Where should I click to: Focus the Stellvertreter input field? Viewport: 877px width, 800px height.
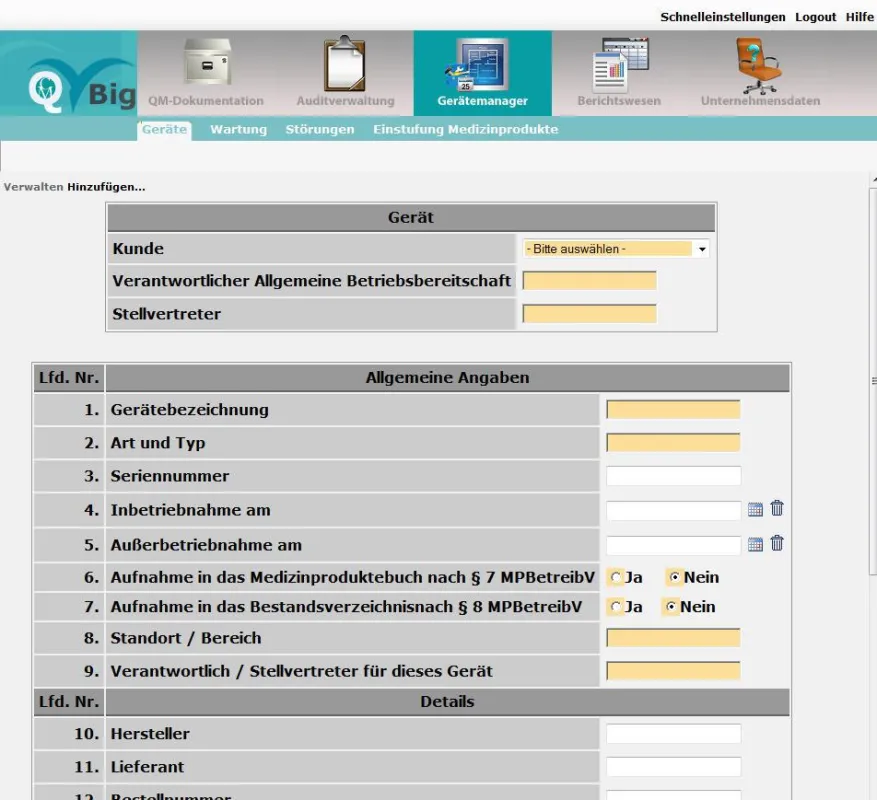pos(590,314)
